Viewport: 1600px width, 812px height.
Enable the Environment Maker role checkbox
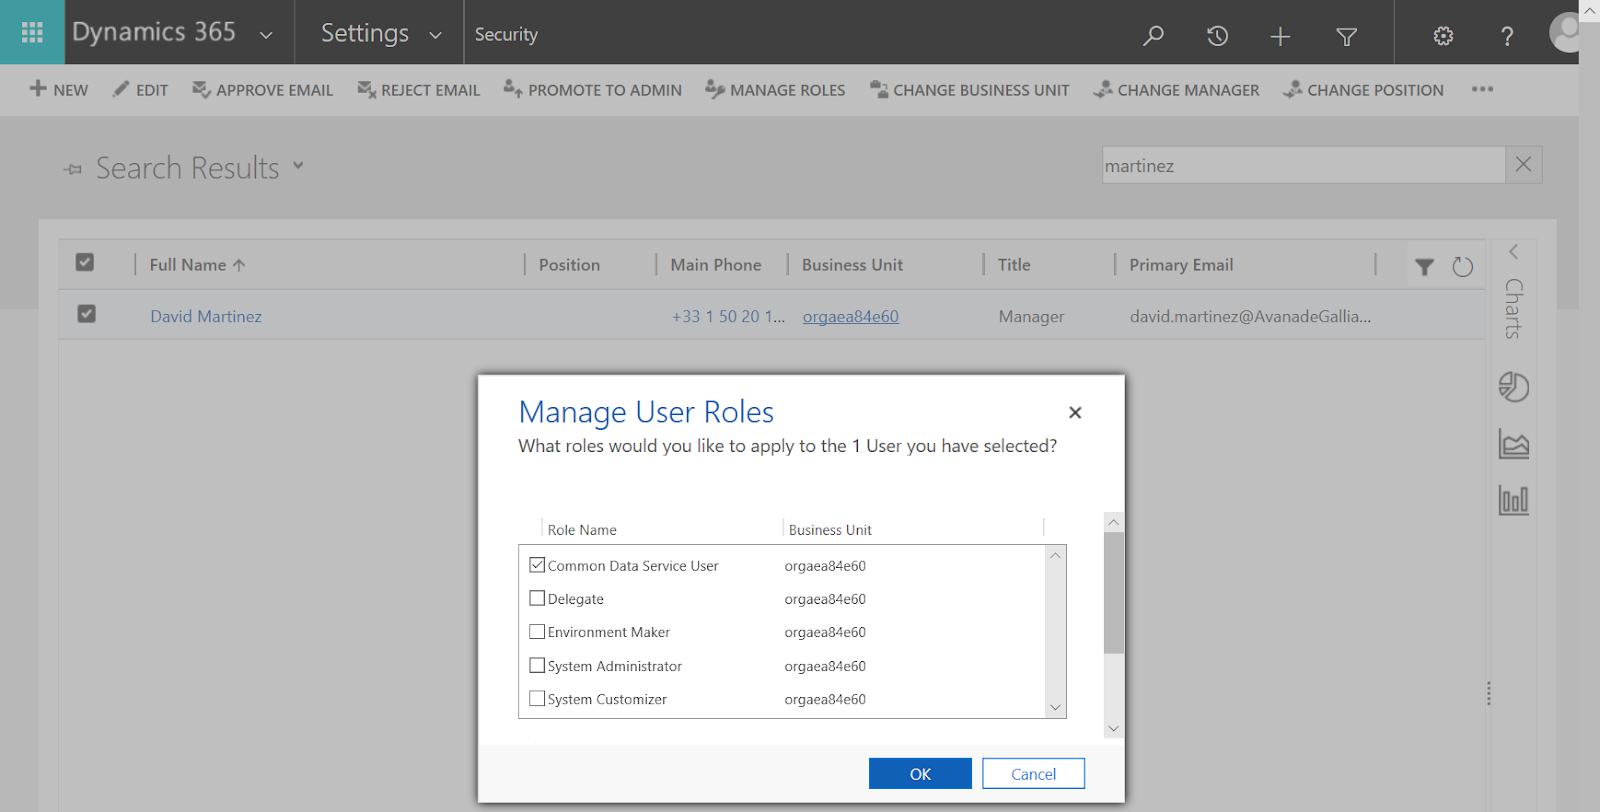tap(537, 632)
